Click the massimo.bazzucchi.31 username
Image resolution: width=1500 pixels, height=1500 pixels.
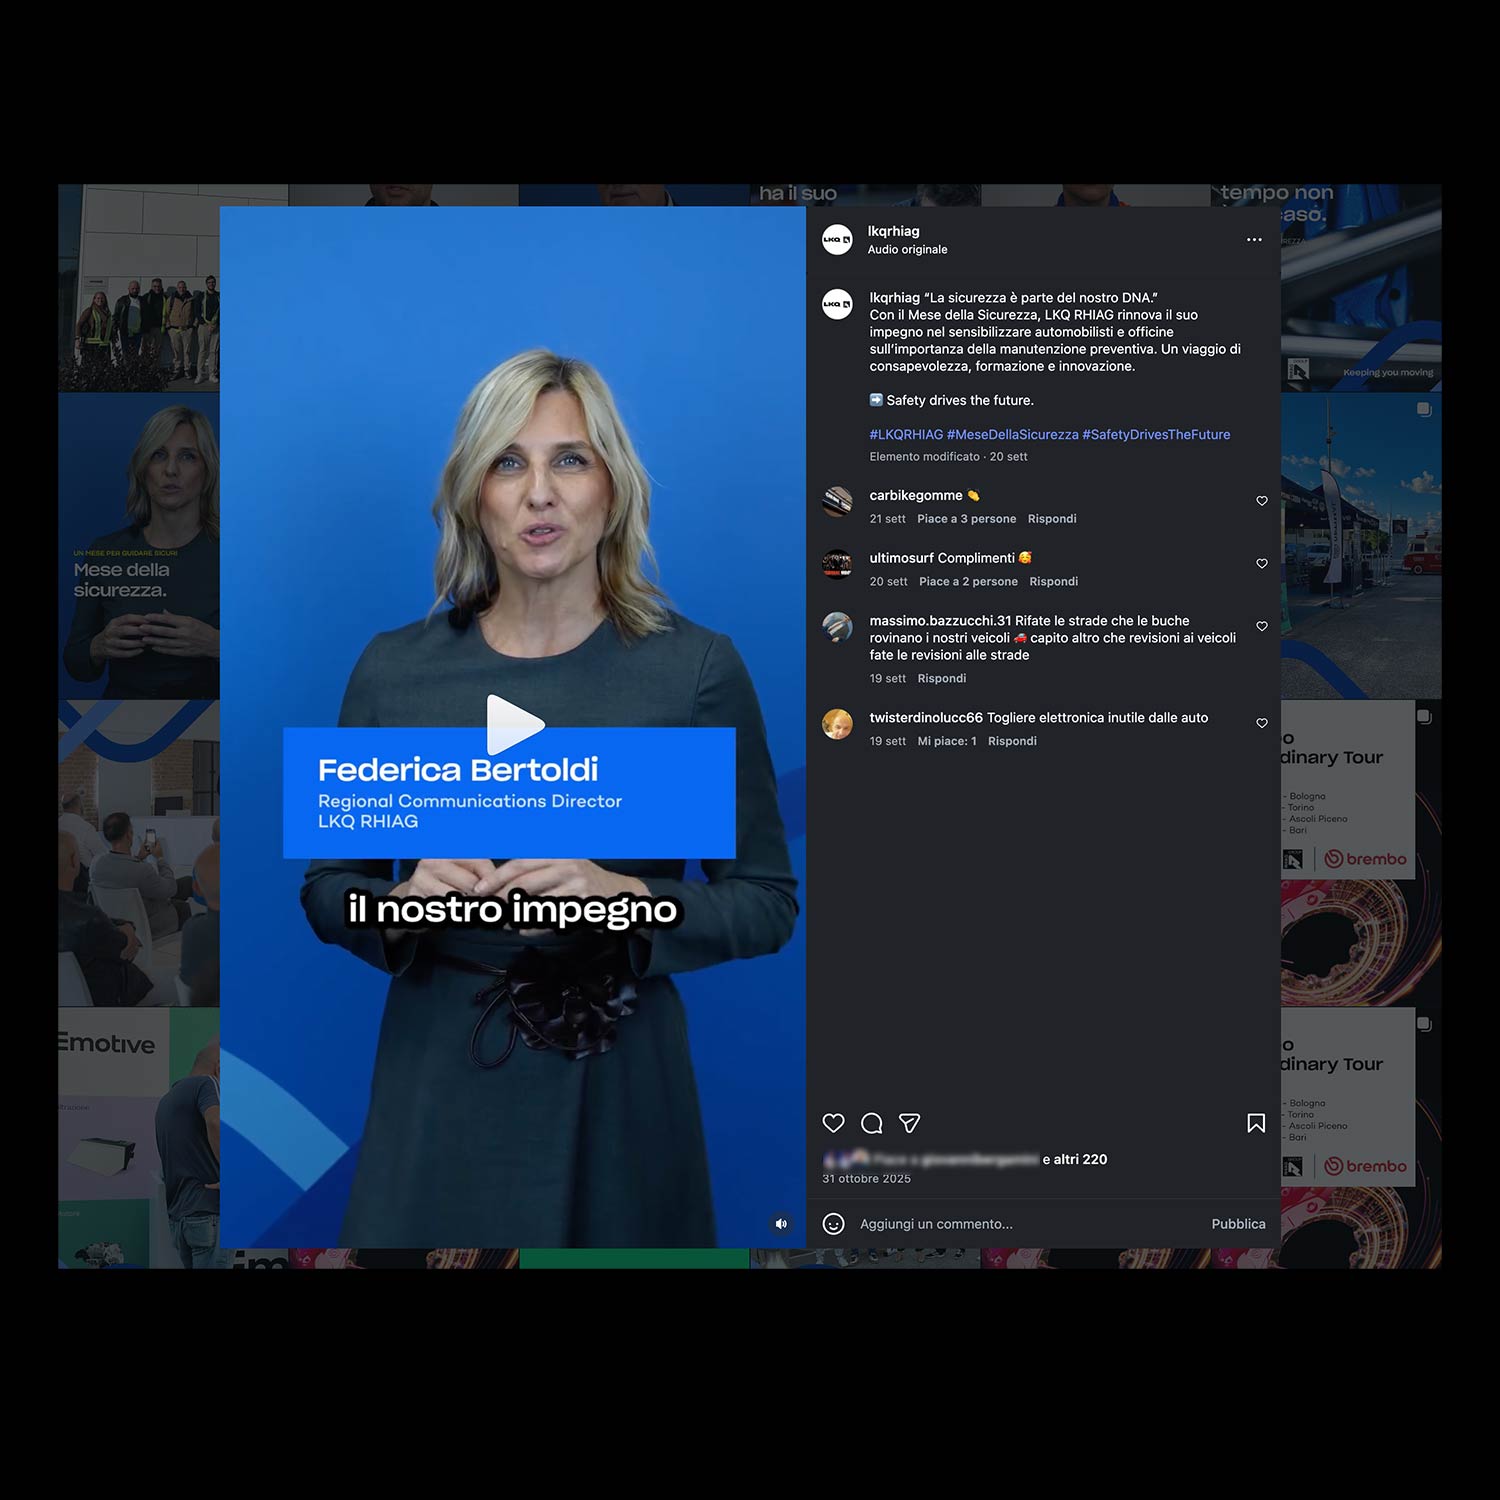(940, 621)
